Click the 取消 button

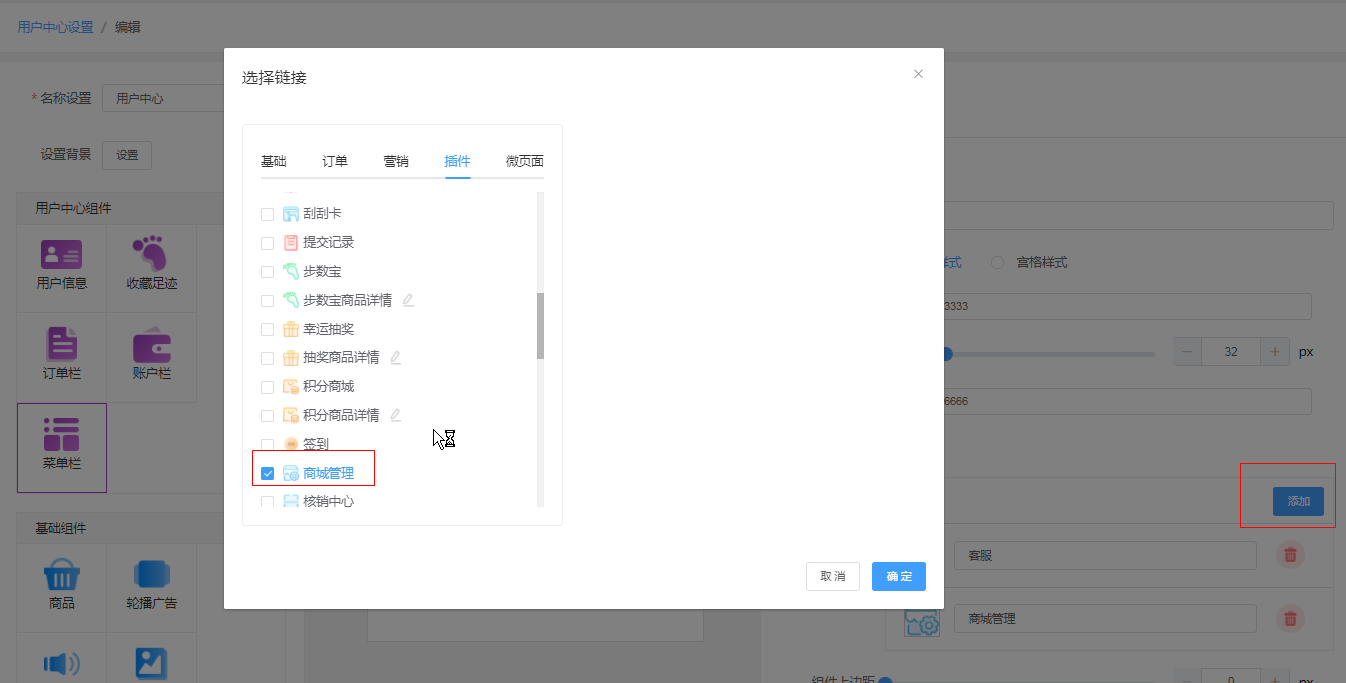[x=833, y=576]
